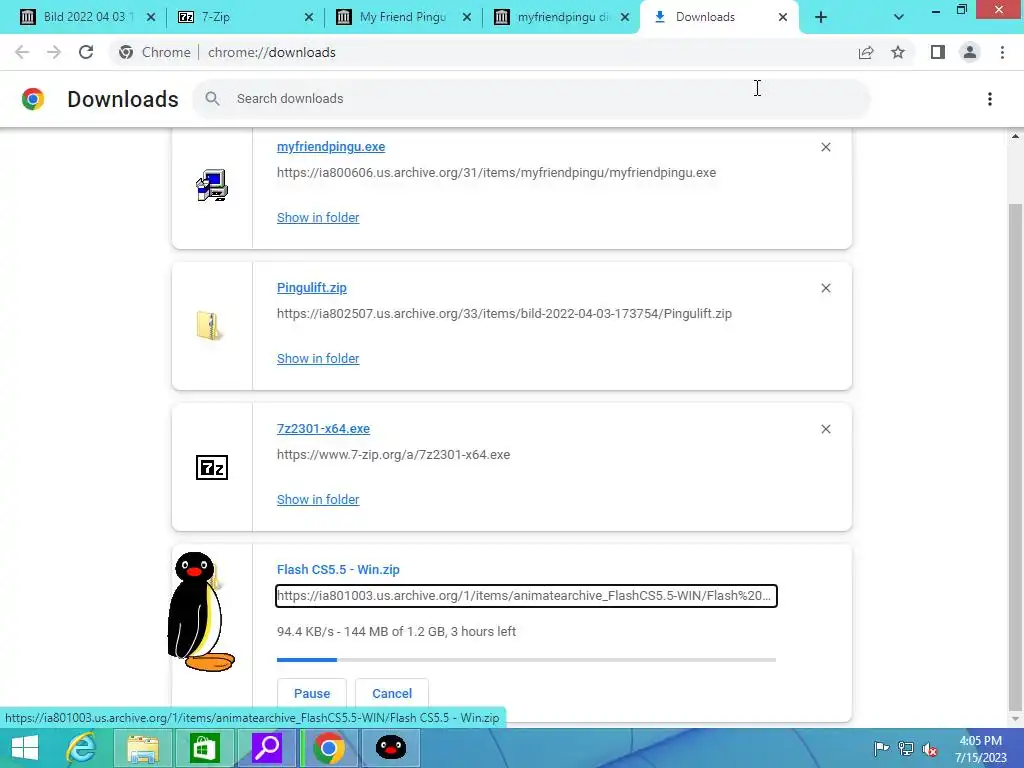Click the Flash download progress bar

(x=526, y=660)
